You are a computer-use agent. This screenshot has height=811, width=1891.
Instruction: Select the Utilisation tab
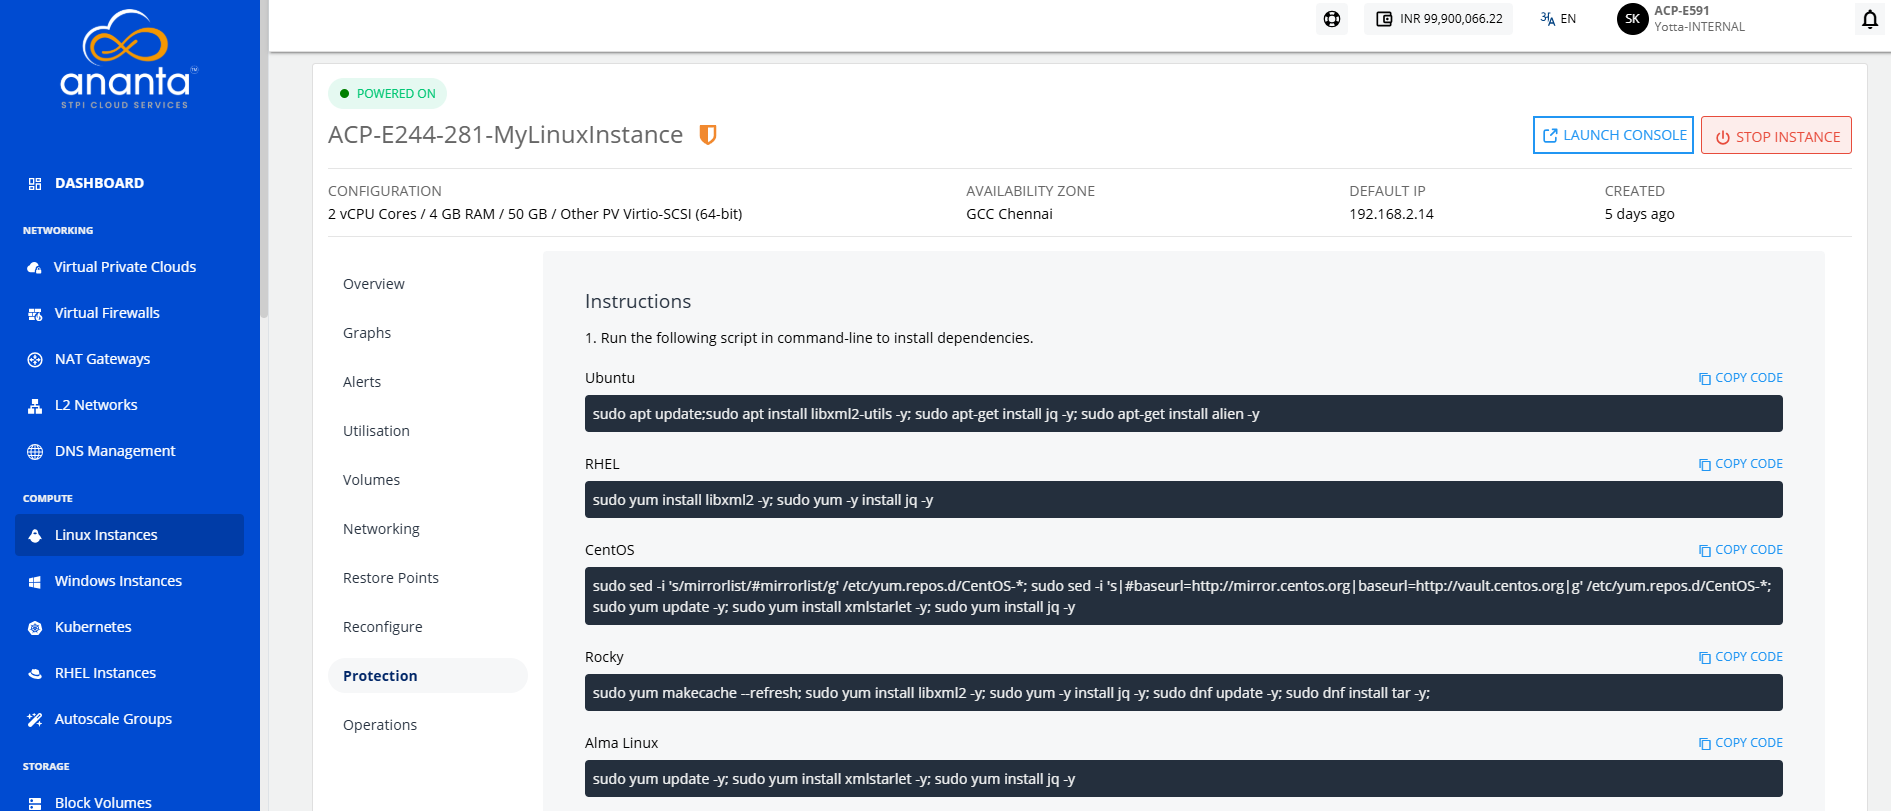pos(376,431)
